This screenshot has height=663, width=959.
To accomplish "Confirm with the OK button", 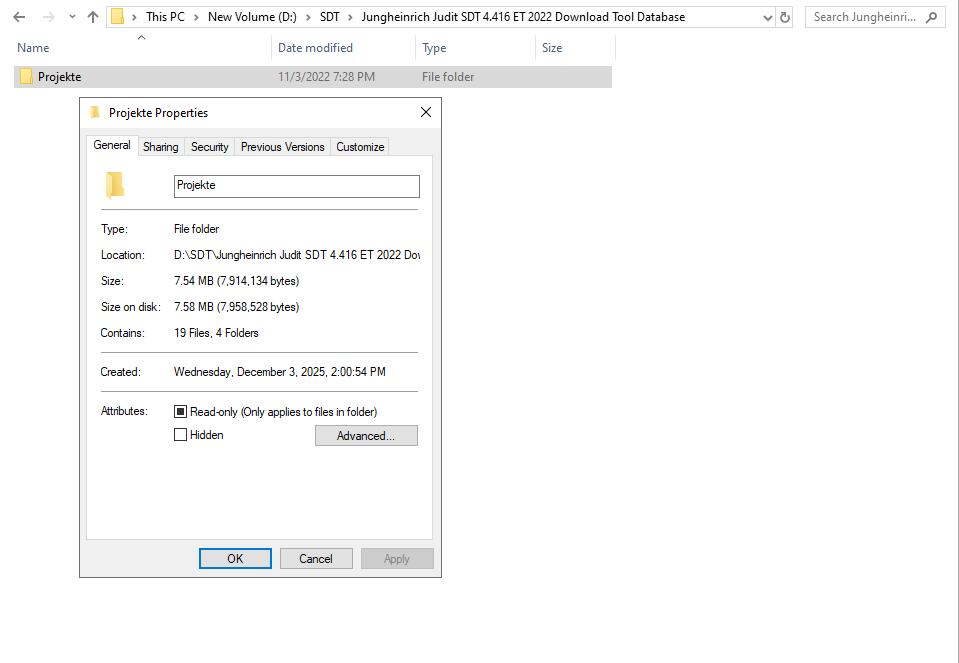I will (x=235, y=558).
